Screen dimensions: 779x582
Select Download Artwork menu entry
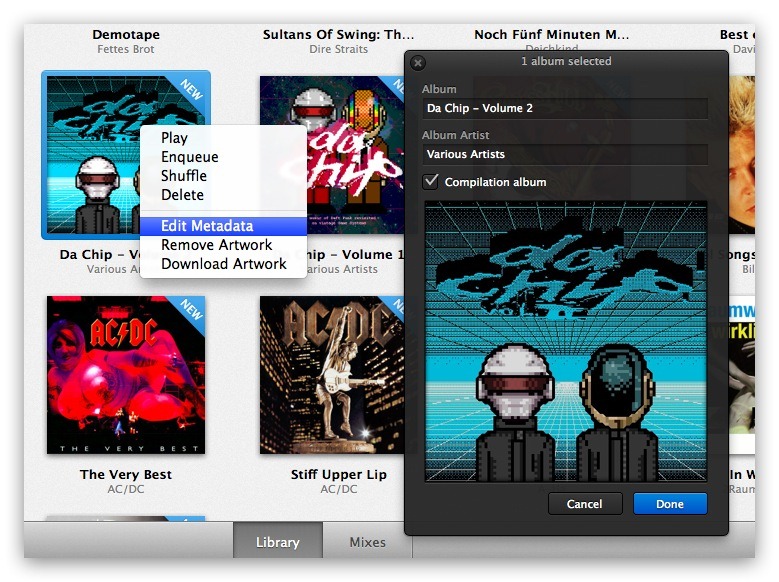tap(224, 263)
